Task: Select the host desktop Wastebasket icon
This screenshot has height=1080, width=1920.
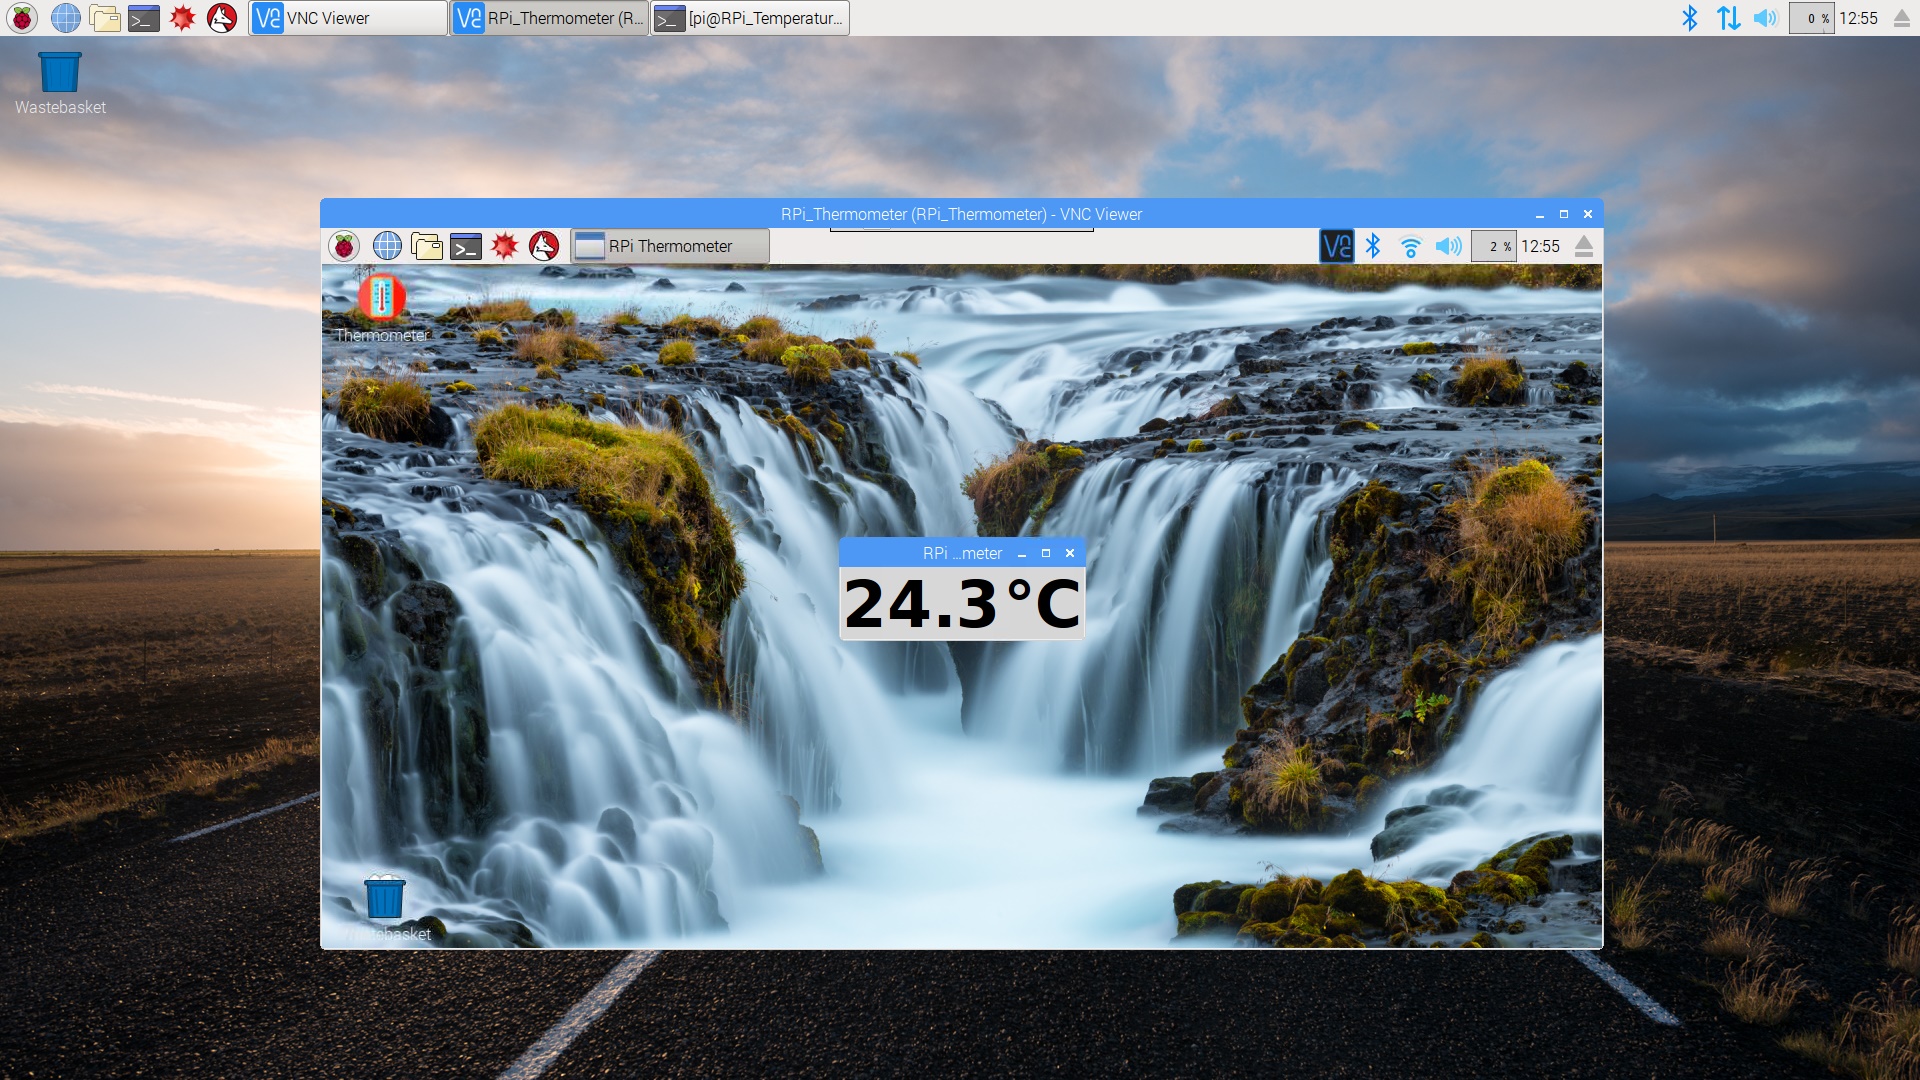Action: pyautogui.click(x=60, y=84)
